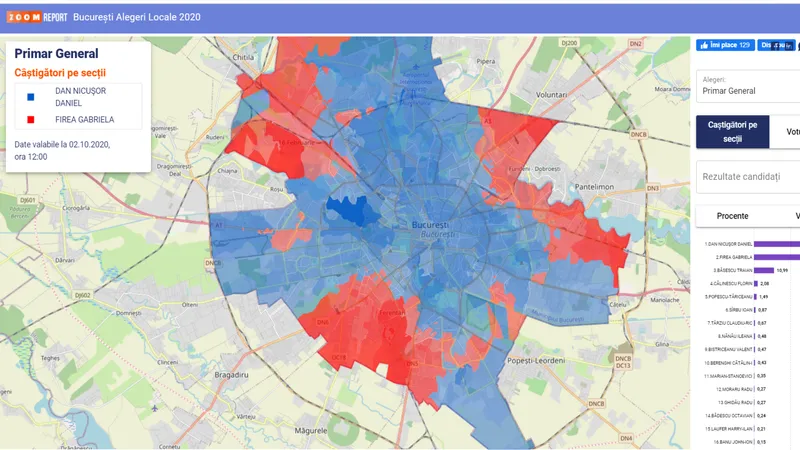This screenshot has width=800, height=450.
Task: Switch to the 'Procente' tab
Action: [x=732, y=216]
